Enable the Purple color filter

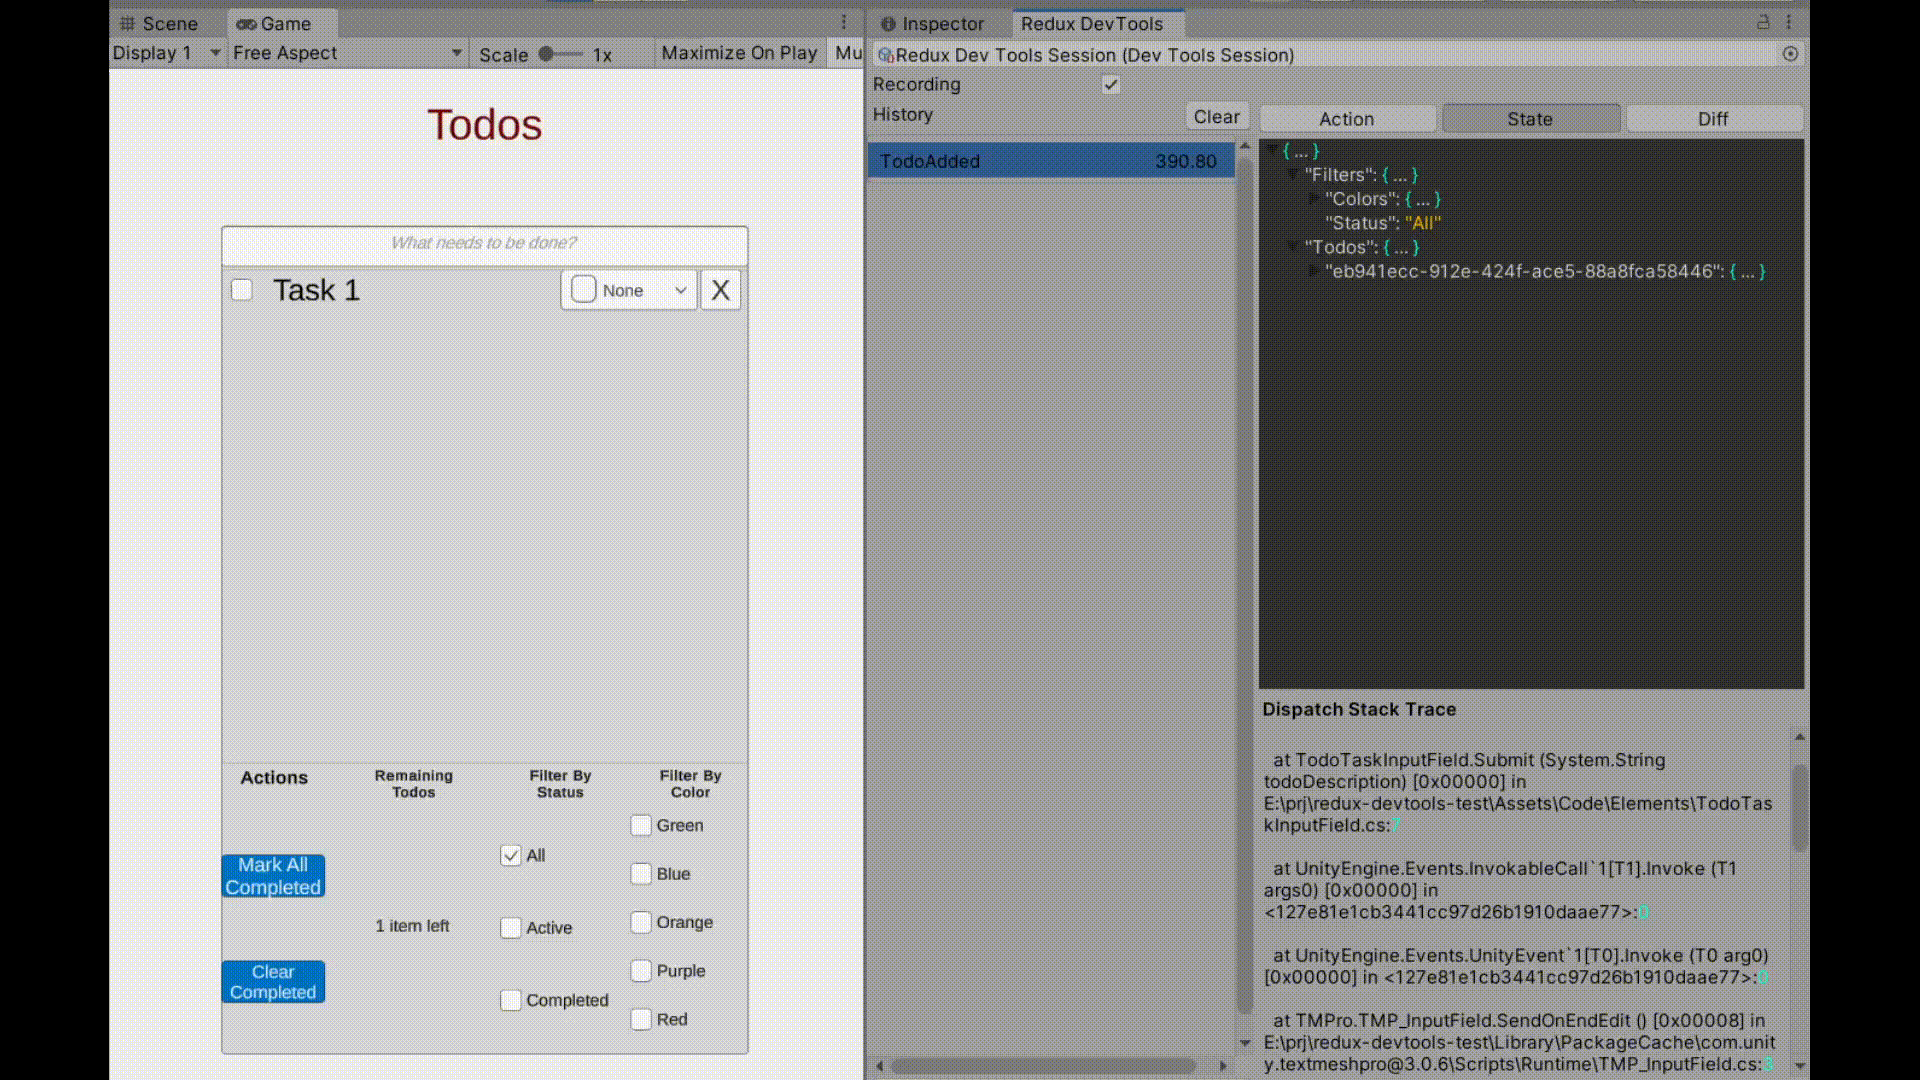click(x=641, y=970)
